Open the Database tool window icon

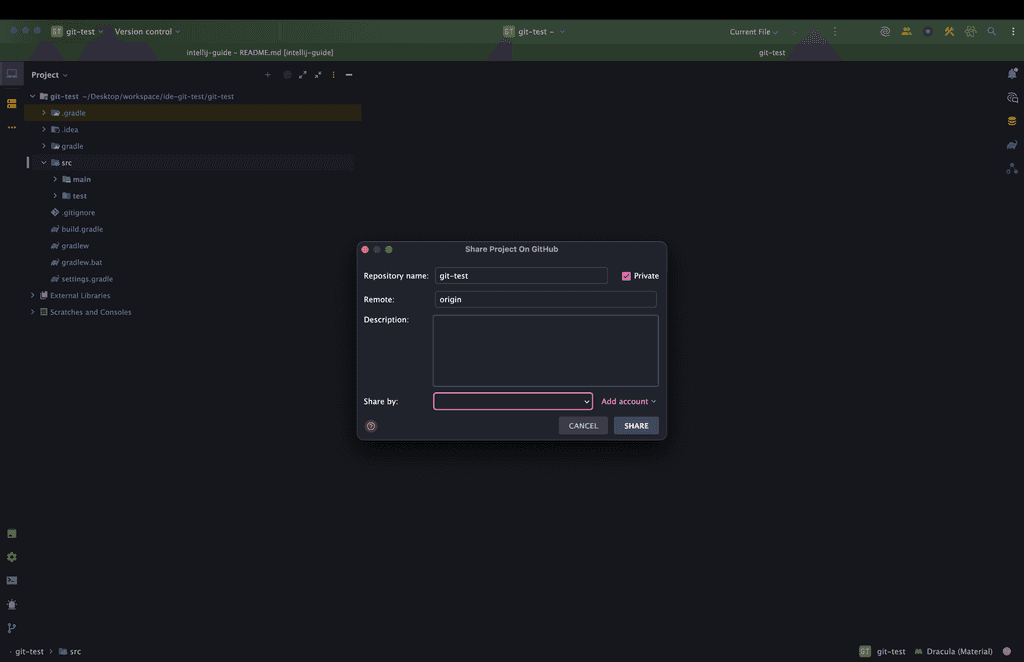pyautogui.click(x=1012, y=121)
